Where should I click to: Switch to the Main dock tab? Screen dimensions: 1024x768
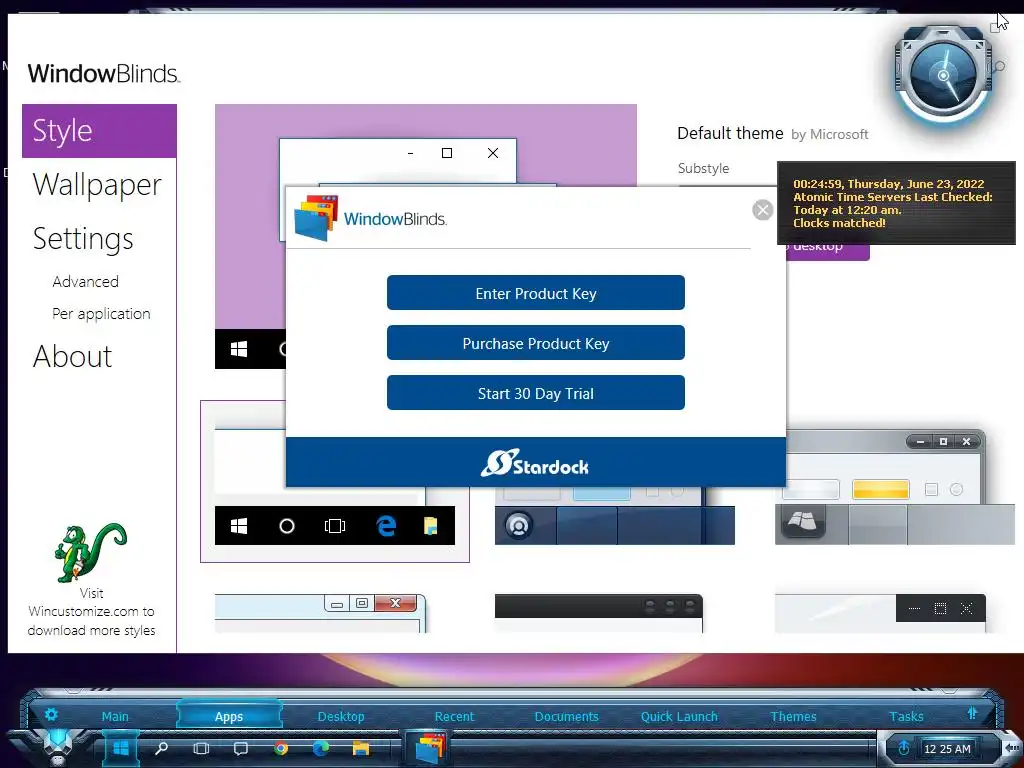pos(115,716)
